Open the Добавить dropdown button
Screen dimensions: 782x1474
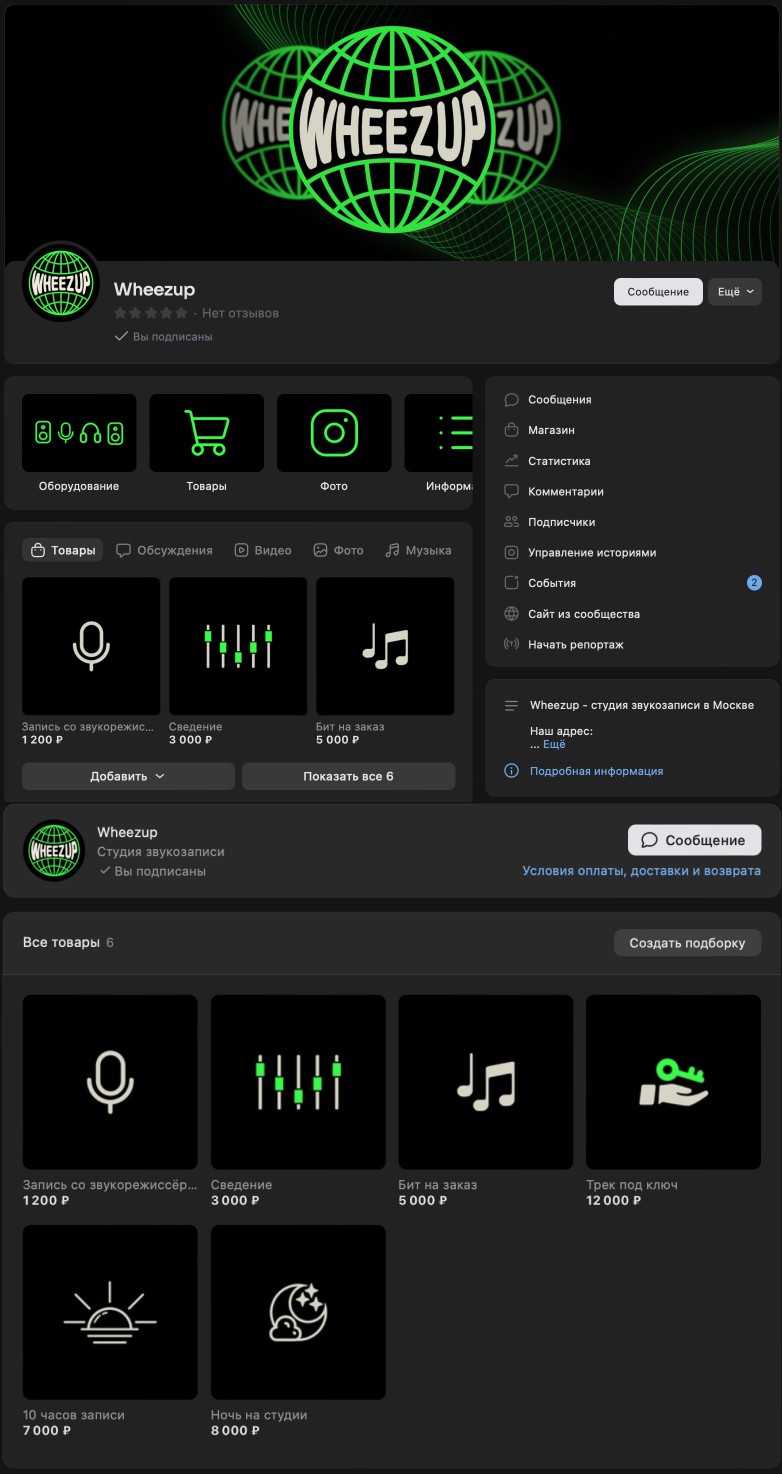(128, 776)
